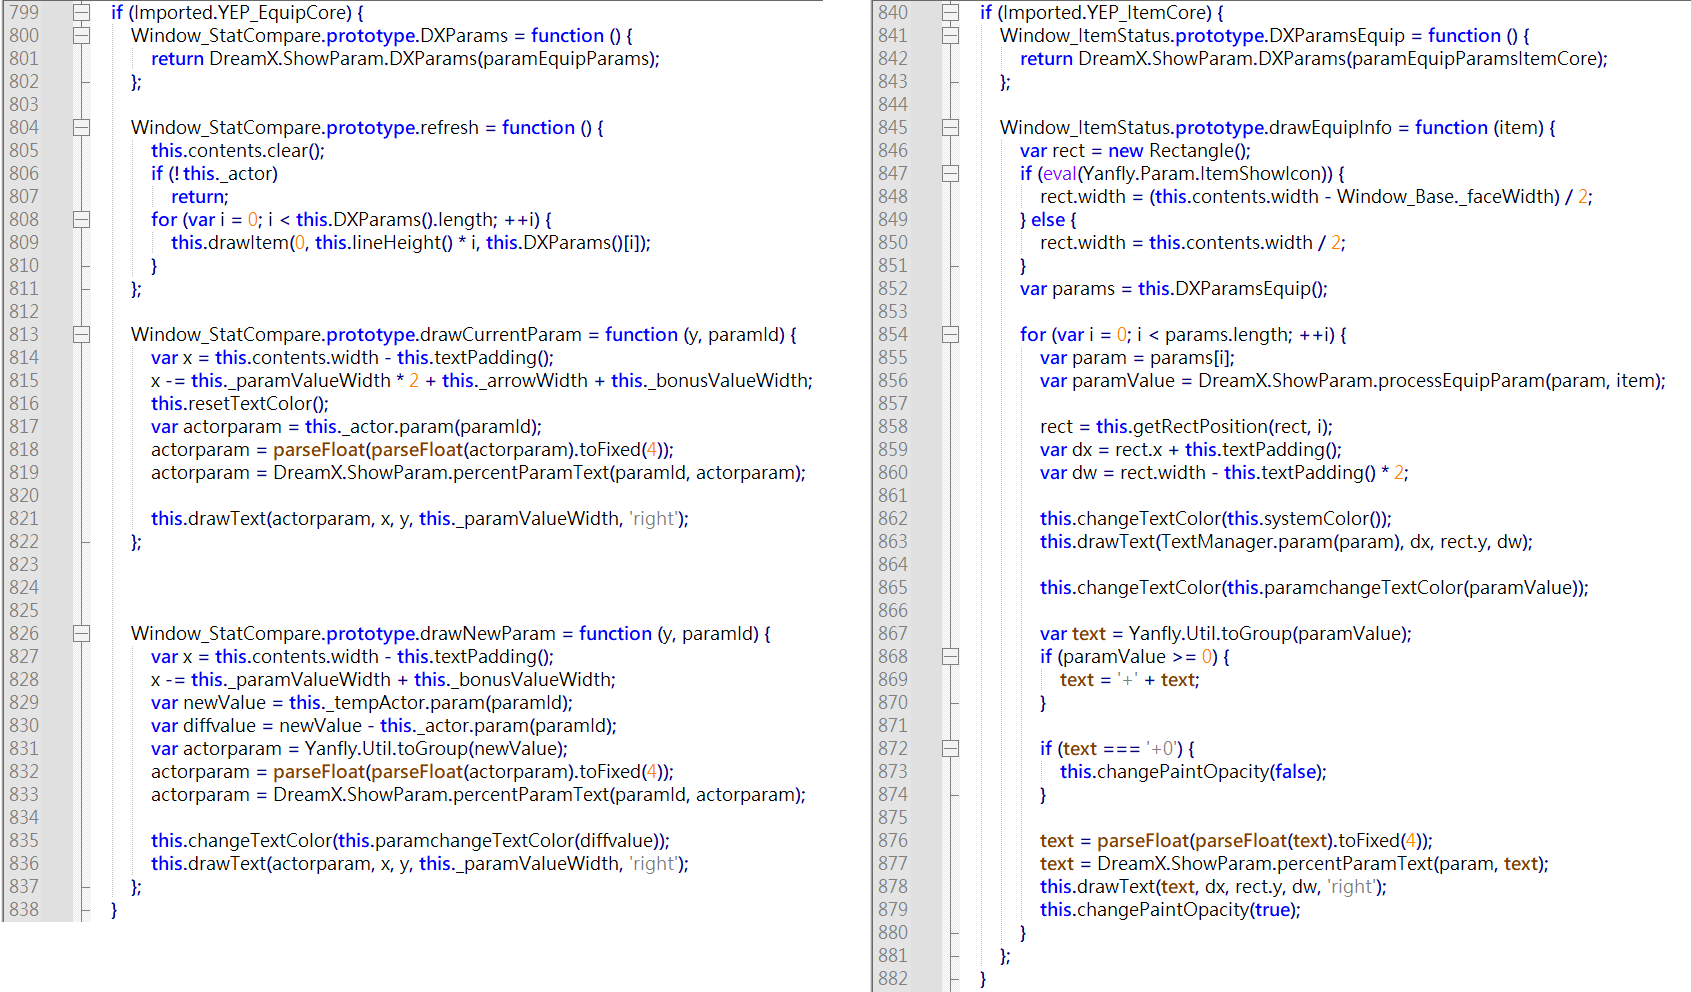Viewport: 1691px width, 992px height.
Task: Collapse the for loop fold at line 854
Action: pos(951,335)
